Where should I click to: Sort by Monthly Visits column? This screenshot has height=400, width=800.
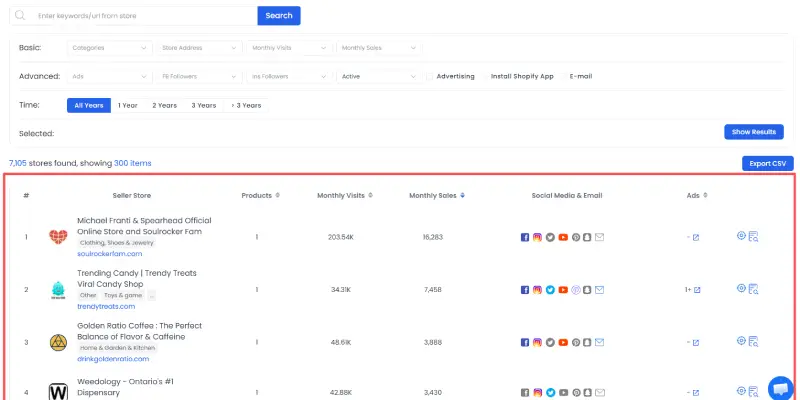click(x=370, y=195)
